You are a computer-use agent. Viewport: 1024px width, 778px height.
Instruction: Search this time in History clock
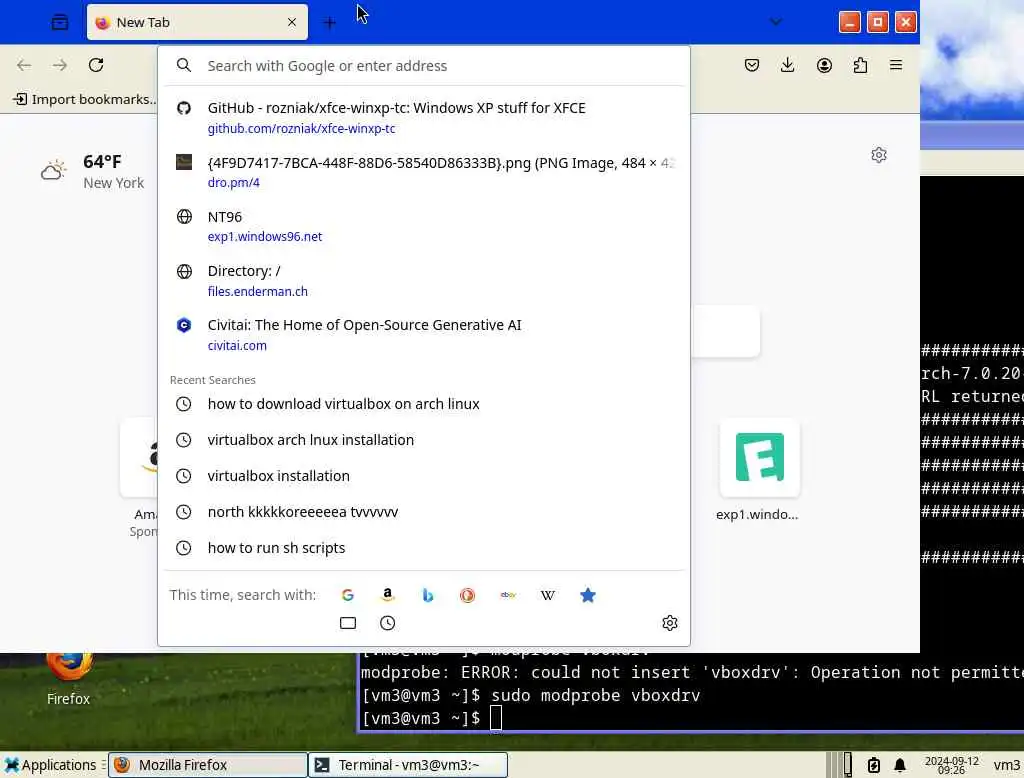387,623
